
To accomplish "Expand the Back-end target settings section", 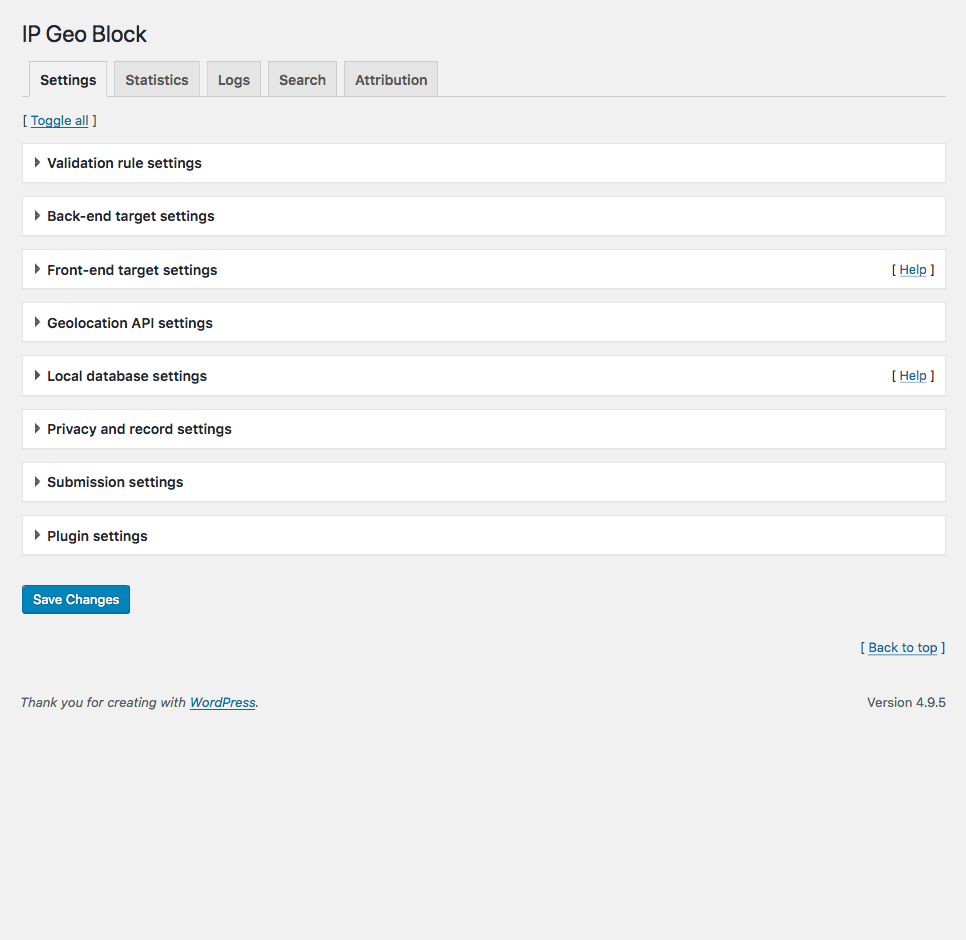I will (130, 216).
